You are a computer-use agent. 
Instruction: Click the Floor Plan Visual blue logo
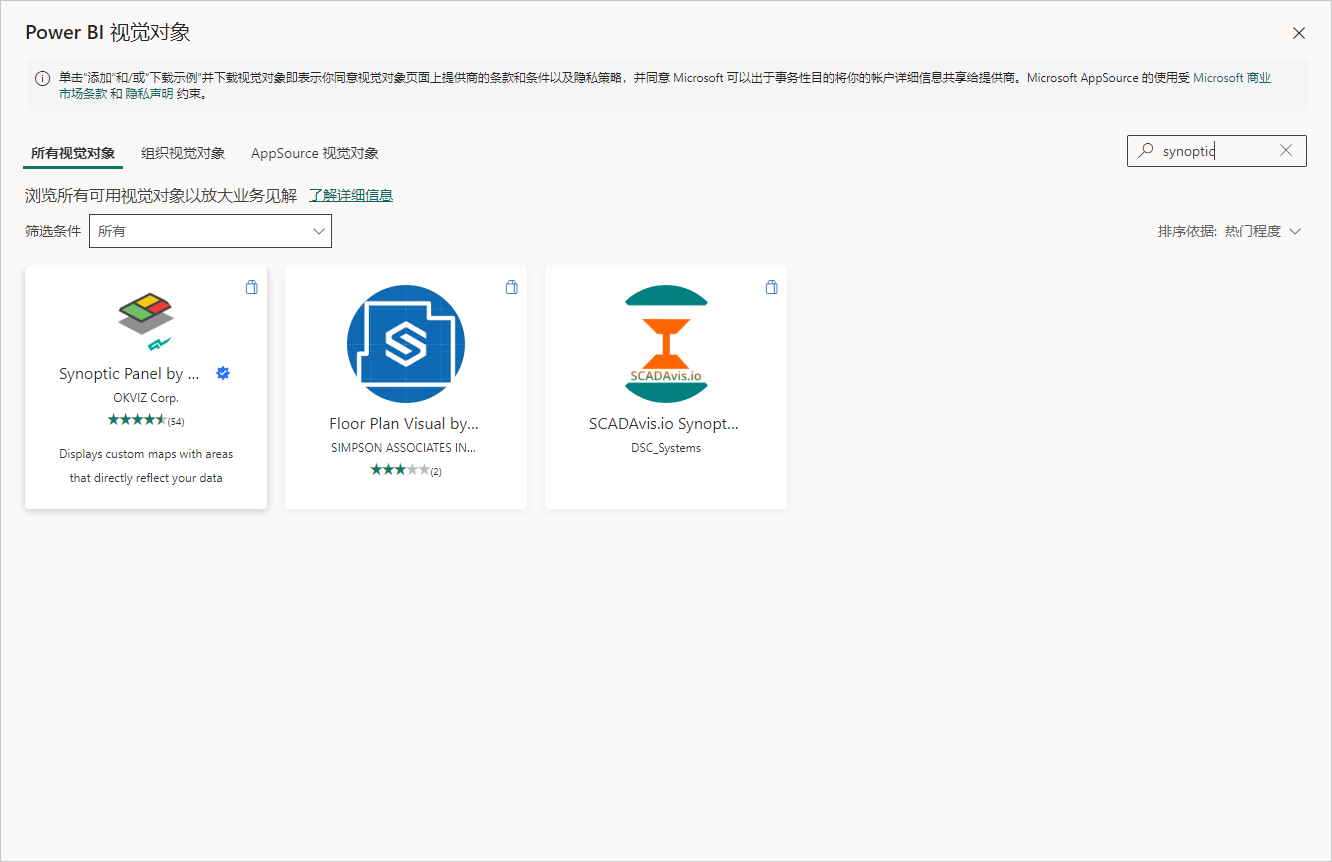[406, 344]
